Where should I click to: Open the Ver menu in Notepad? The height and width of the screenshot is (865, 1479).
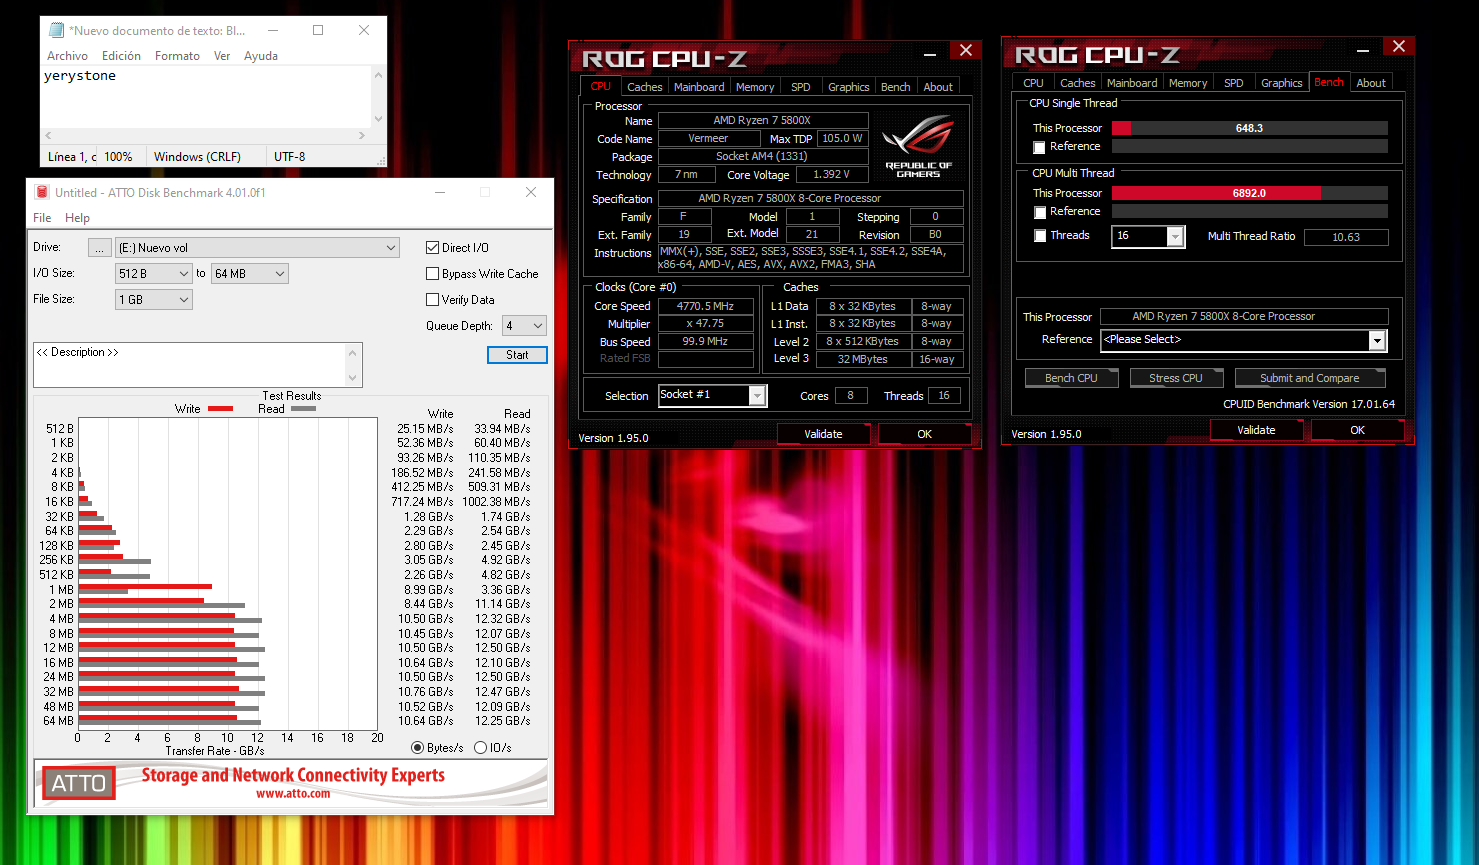(x=222, y=56)
